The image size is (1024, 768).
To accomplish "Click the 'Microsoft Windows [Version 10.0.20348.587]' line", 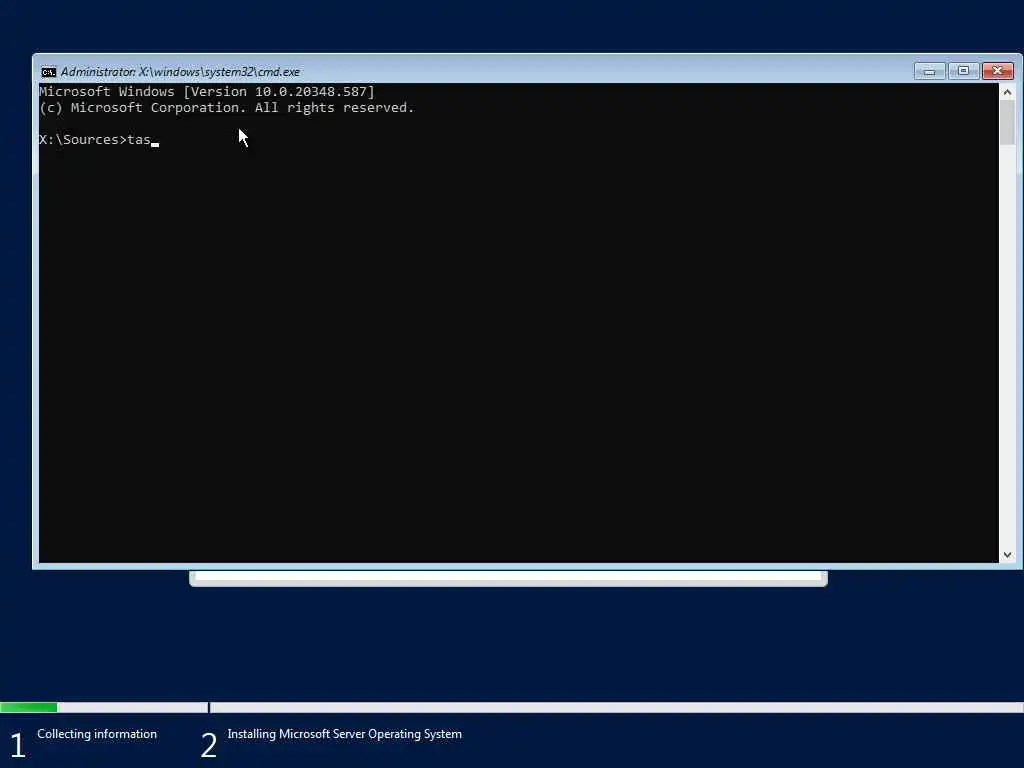I will click(207, 91).
